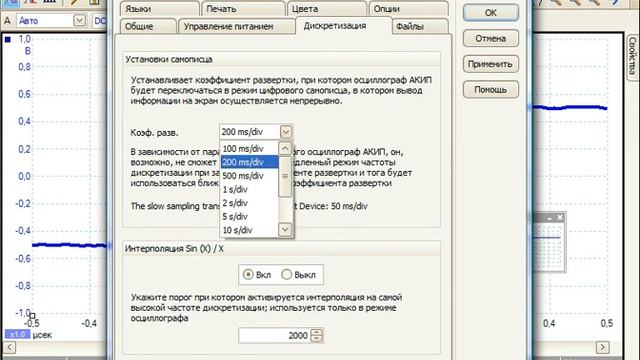Turn interpolation on with Вкл
640x360 pixels.
(257, 275)
